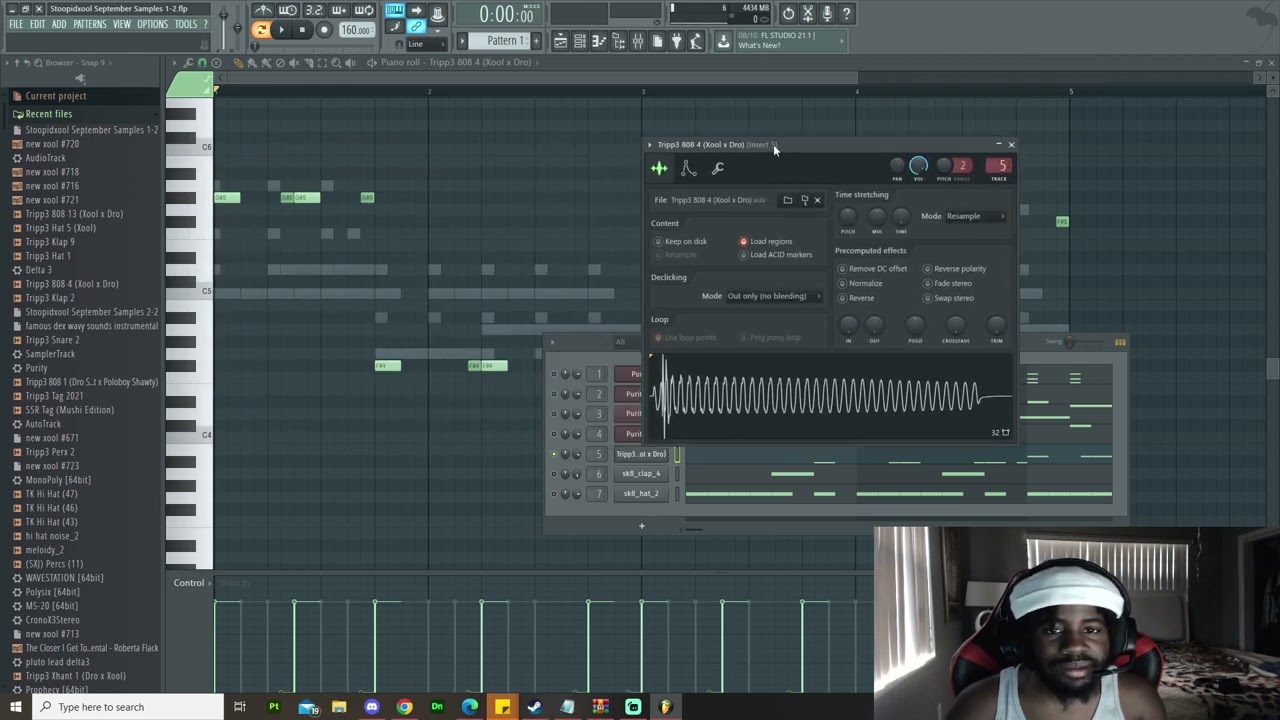Image resolution: width=1280 pixels, height=720 pixels.
Task: Toggle Remove DC offset effect
Action: click(872, 269)
